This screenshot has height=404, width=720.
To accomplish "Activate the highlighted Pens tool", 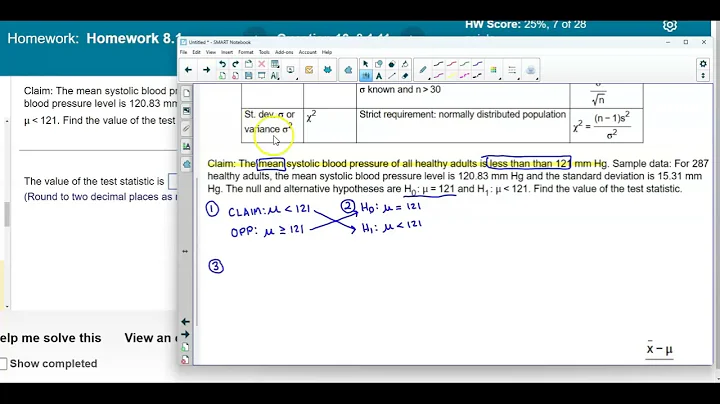I will (366, 76).
